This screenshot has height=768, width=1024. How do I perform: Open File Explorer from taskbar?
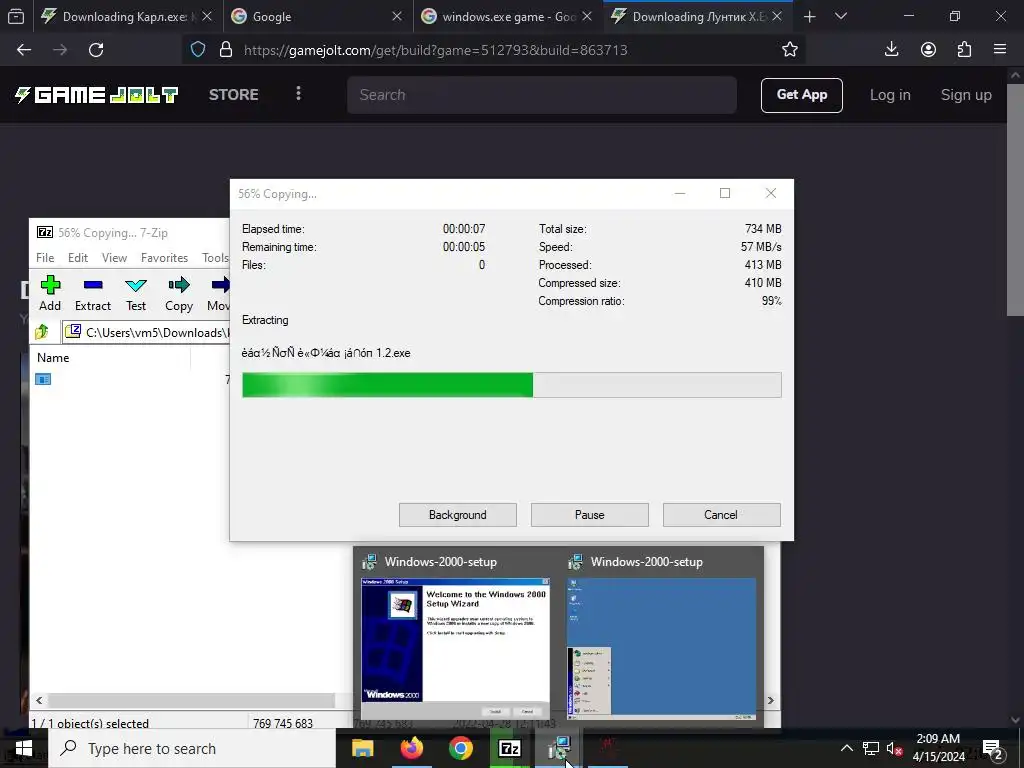[362, 748]
